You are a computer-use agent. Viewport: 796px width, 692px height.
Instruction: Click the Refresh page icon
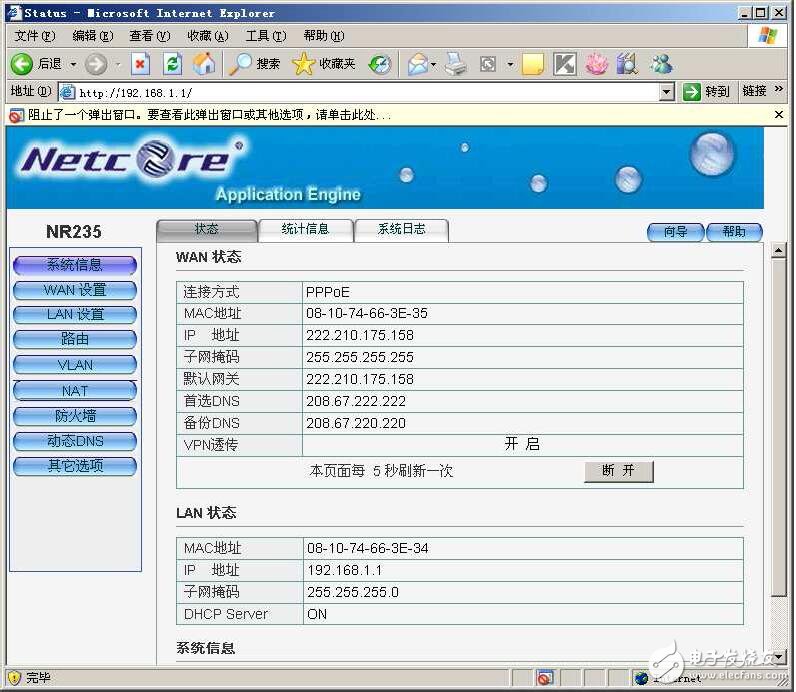[x=172, y=64]
